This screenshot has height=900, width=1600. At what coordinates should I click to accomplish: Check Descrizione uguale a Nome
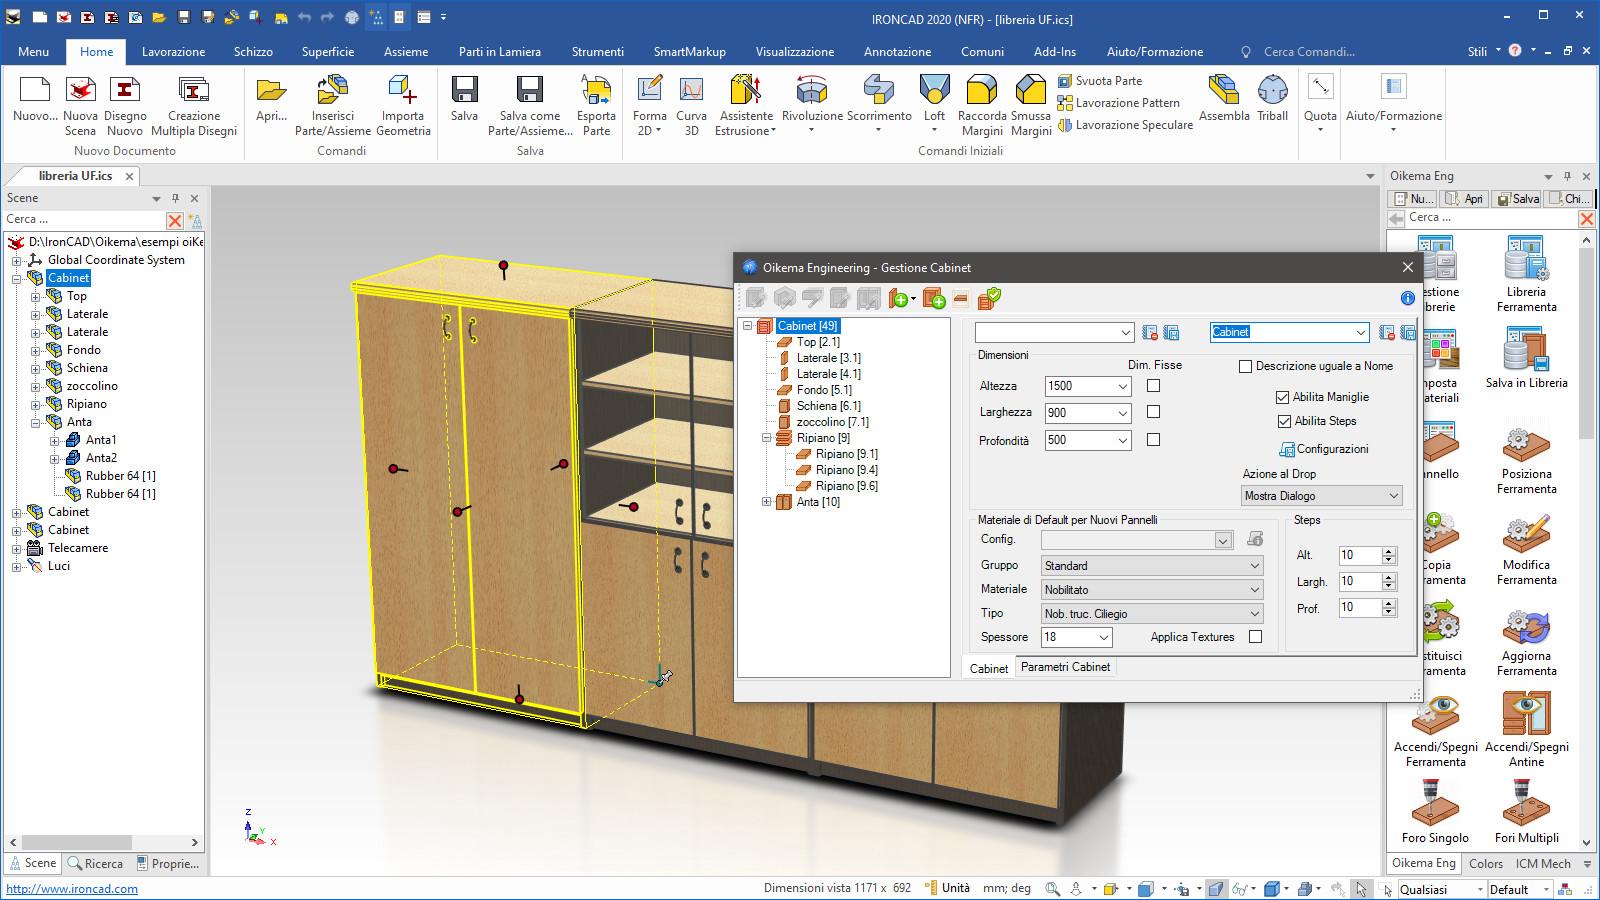click(1245, 366)
